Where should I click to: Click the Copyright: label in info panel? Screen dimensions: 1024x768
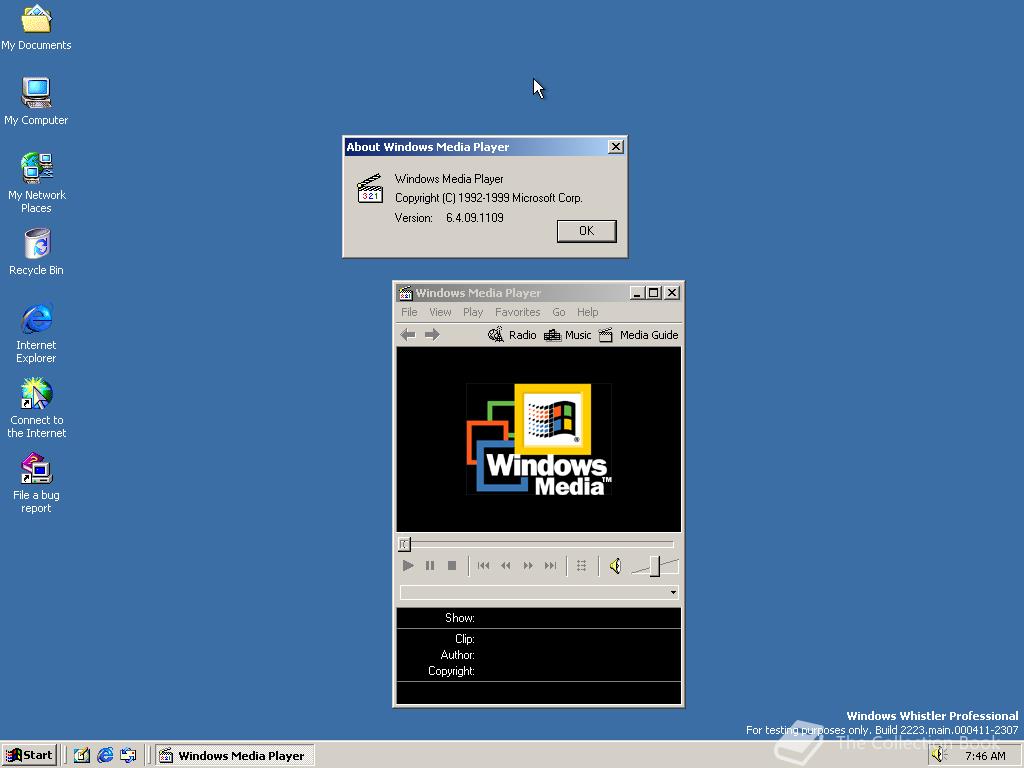pos(451,671)
